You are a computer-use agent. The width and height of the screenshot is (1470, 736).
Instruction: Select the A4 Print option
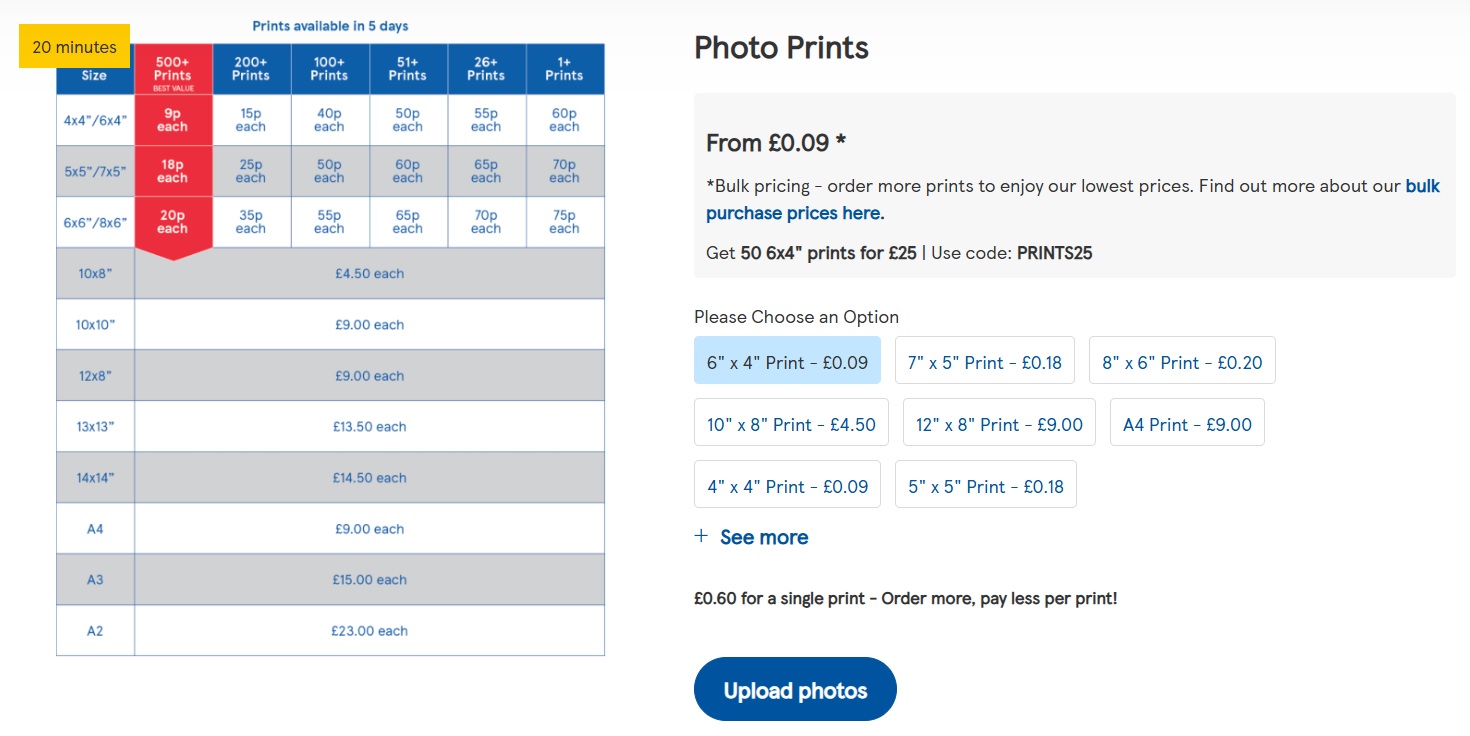pyautogui.click(x=1186, y=422)
